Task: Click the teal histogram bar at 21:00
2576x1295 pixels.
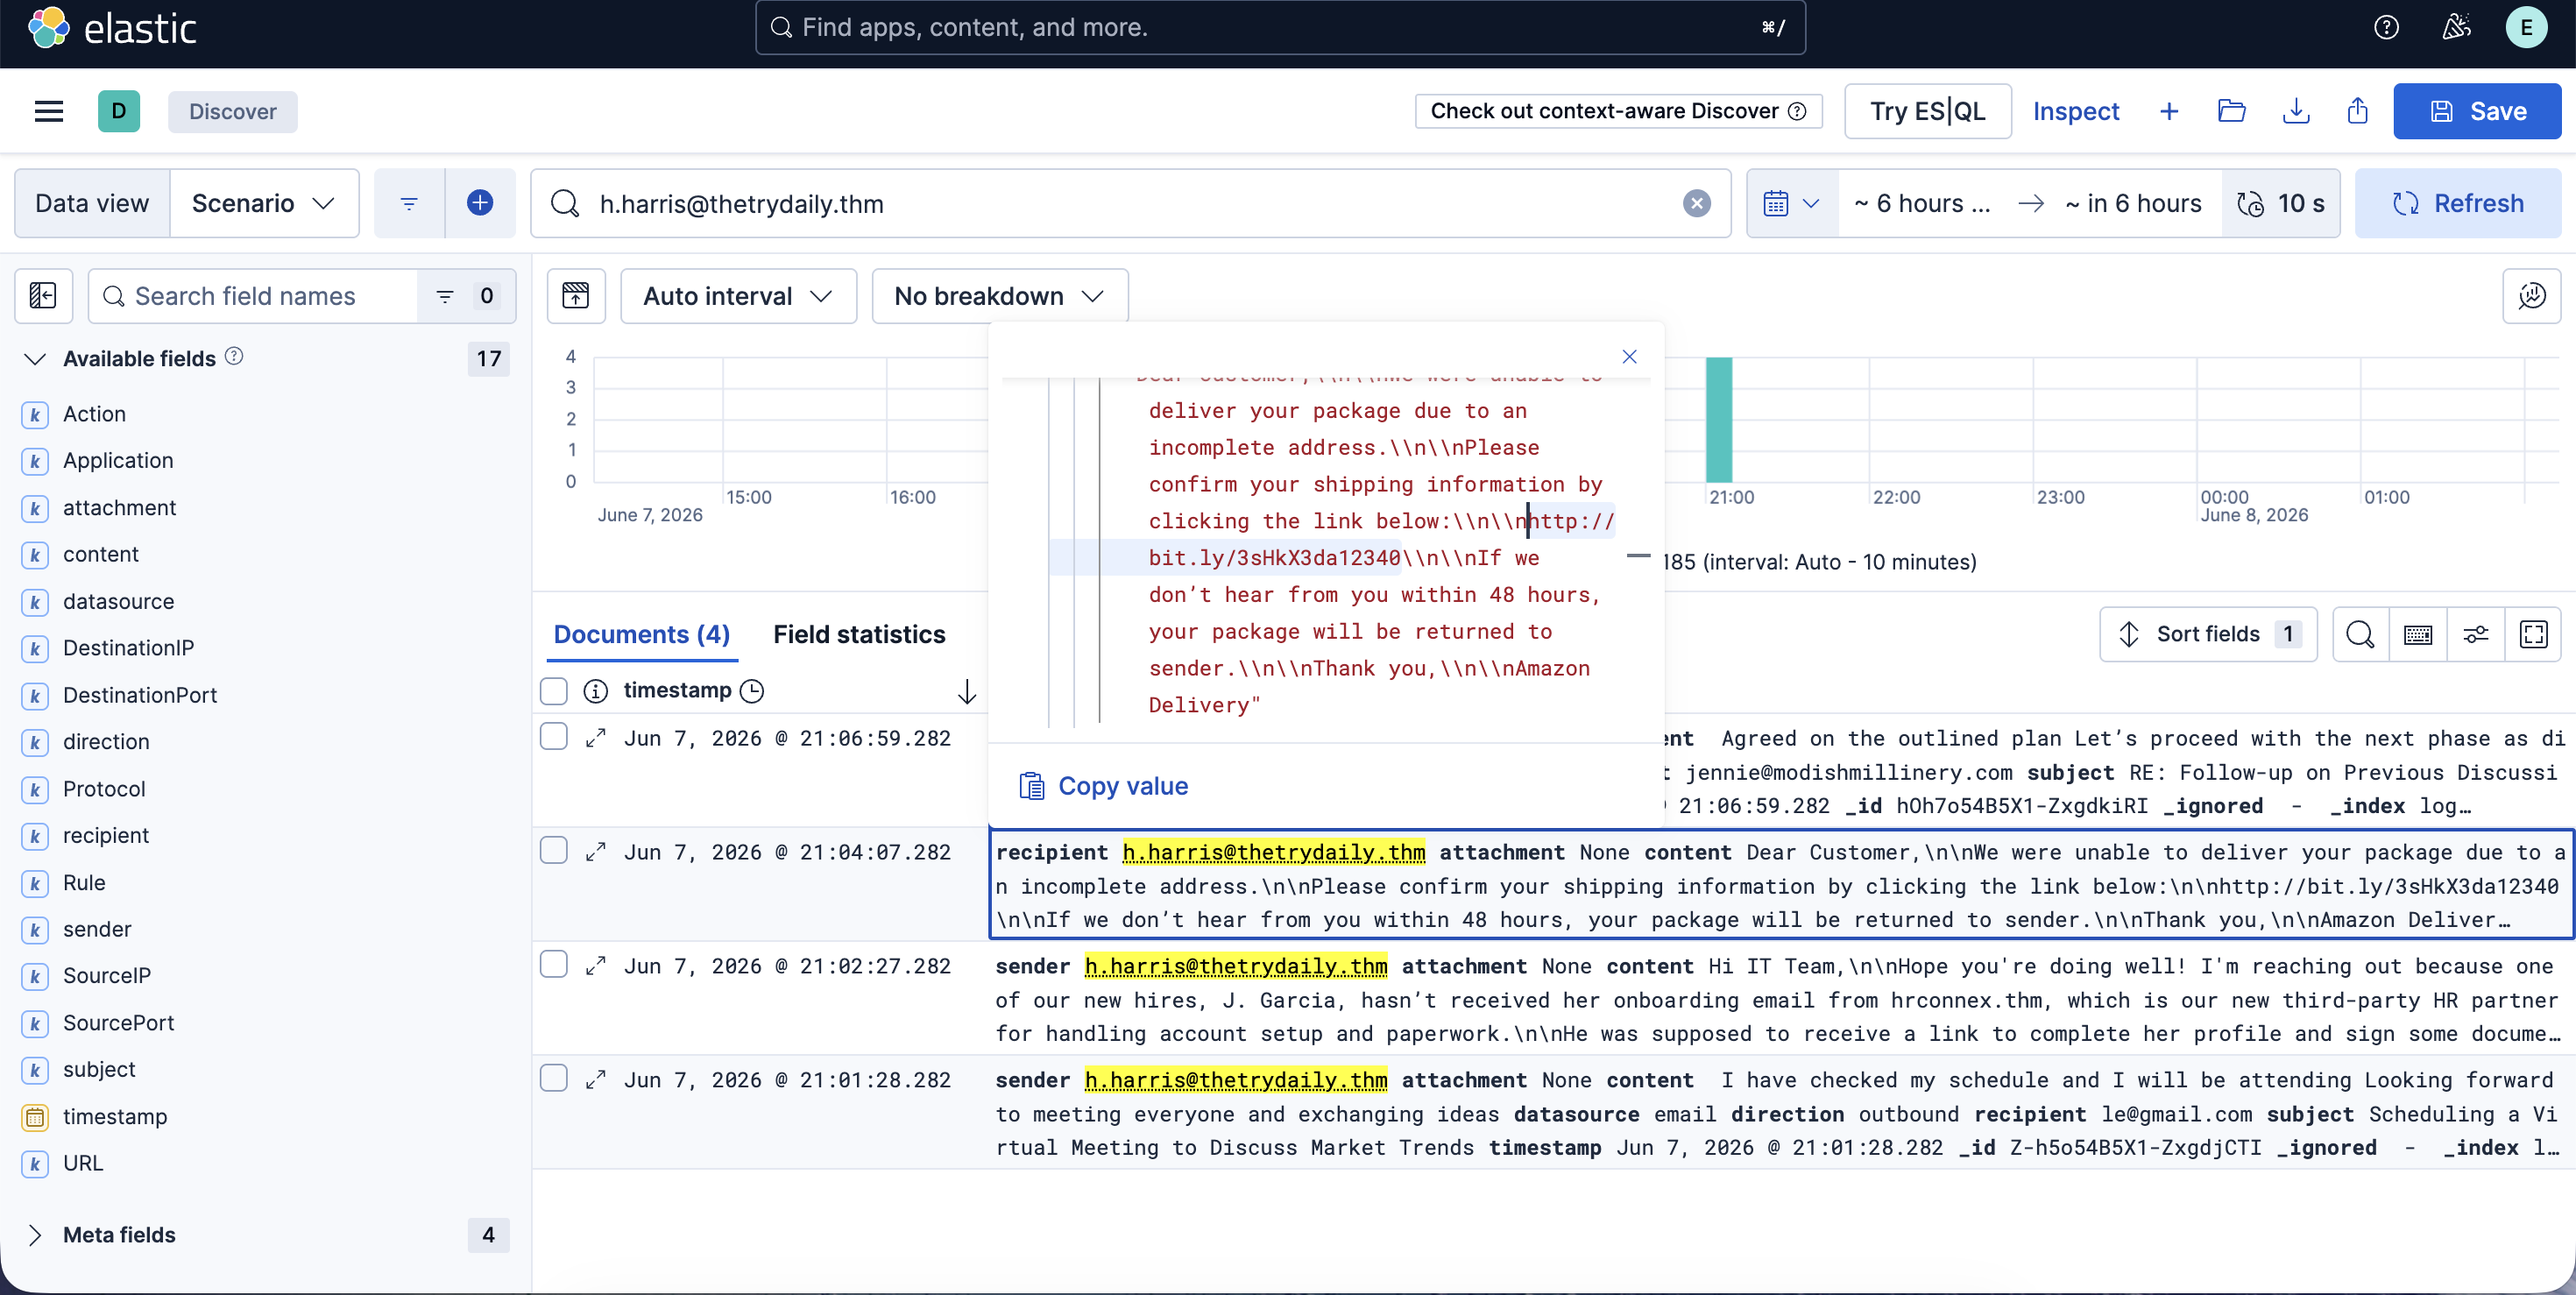Action: (1719, 420)
